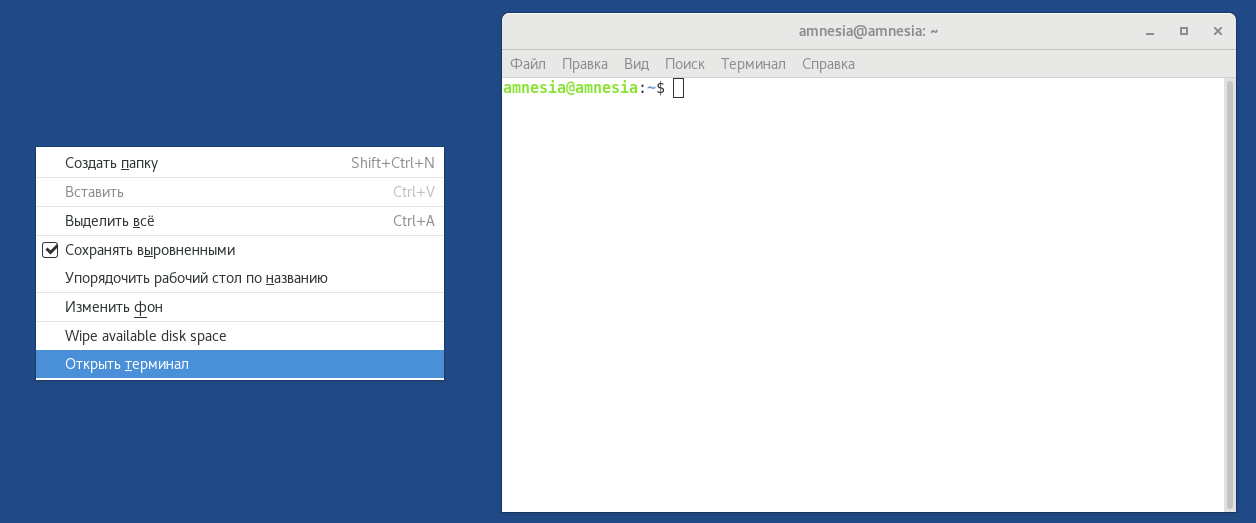
Task: Open Изменить фон to change the background
Action: tap(114, 307)
